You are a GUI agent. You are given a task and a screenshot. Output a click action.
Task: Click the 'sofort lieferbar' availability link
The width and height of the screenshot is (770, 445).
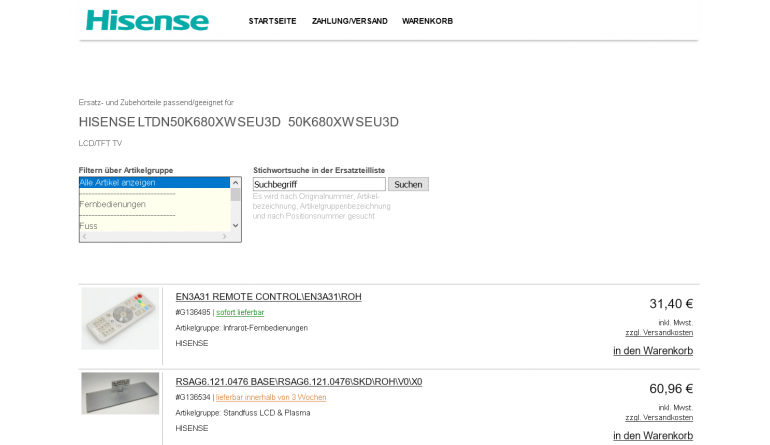click(x=240, y=312)
